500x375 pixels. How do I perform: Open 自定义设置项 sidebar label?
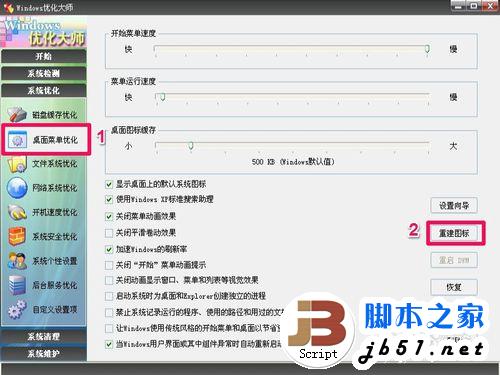coord(55,310)
